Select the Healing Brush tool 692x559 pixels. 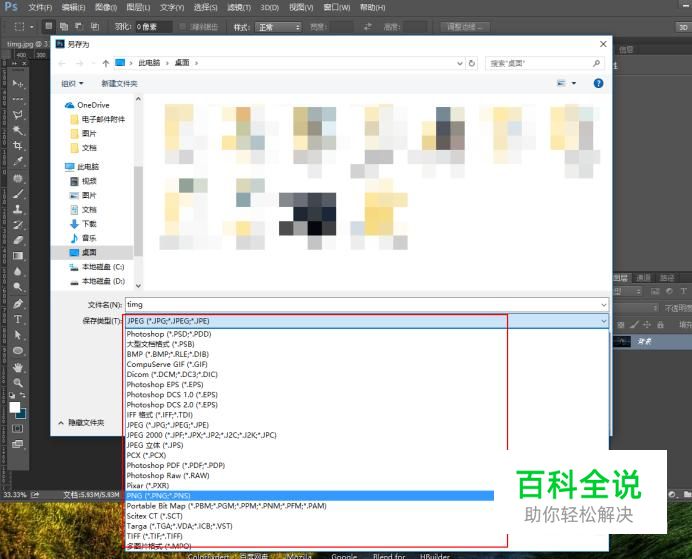[x=18, y=178]
